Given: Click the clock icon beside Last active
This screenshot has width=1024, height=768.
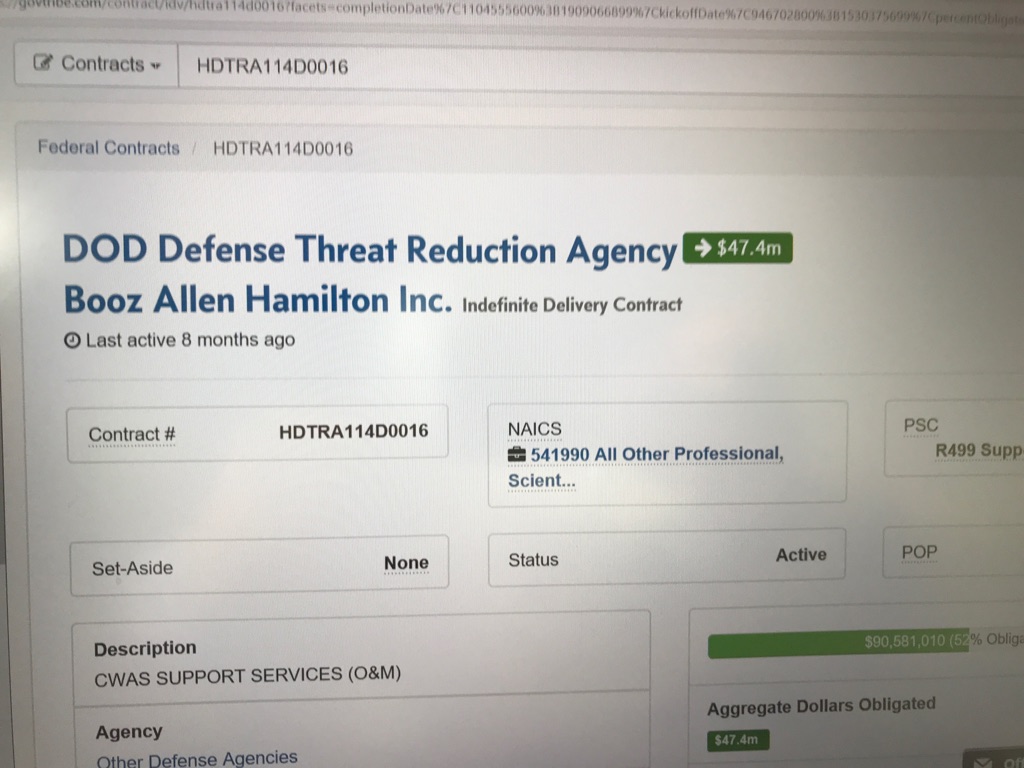Looking at the screenshot, I should pos(72,341).
